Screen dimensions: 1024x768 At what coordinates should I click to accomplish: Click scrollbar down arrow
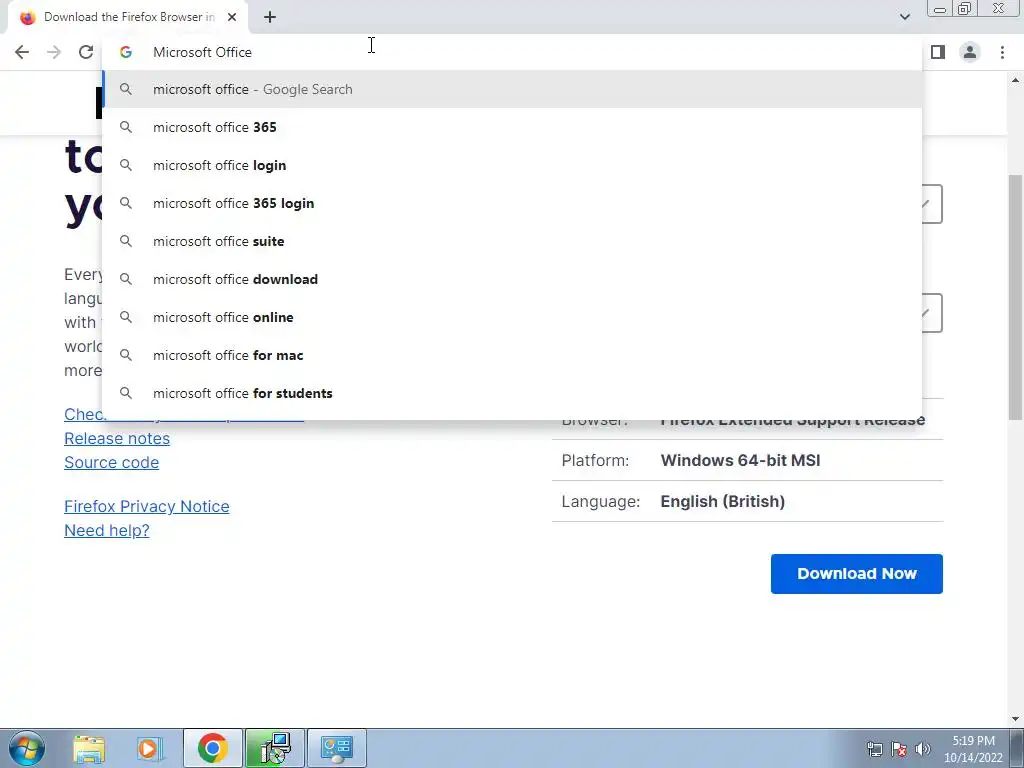pyautogui.click(x=1015, y=719)
